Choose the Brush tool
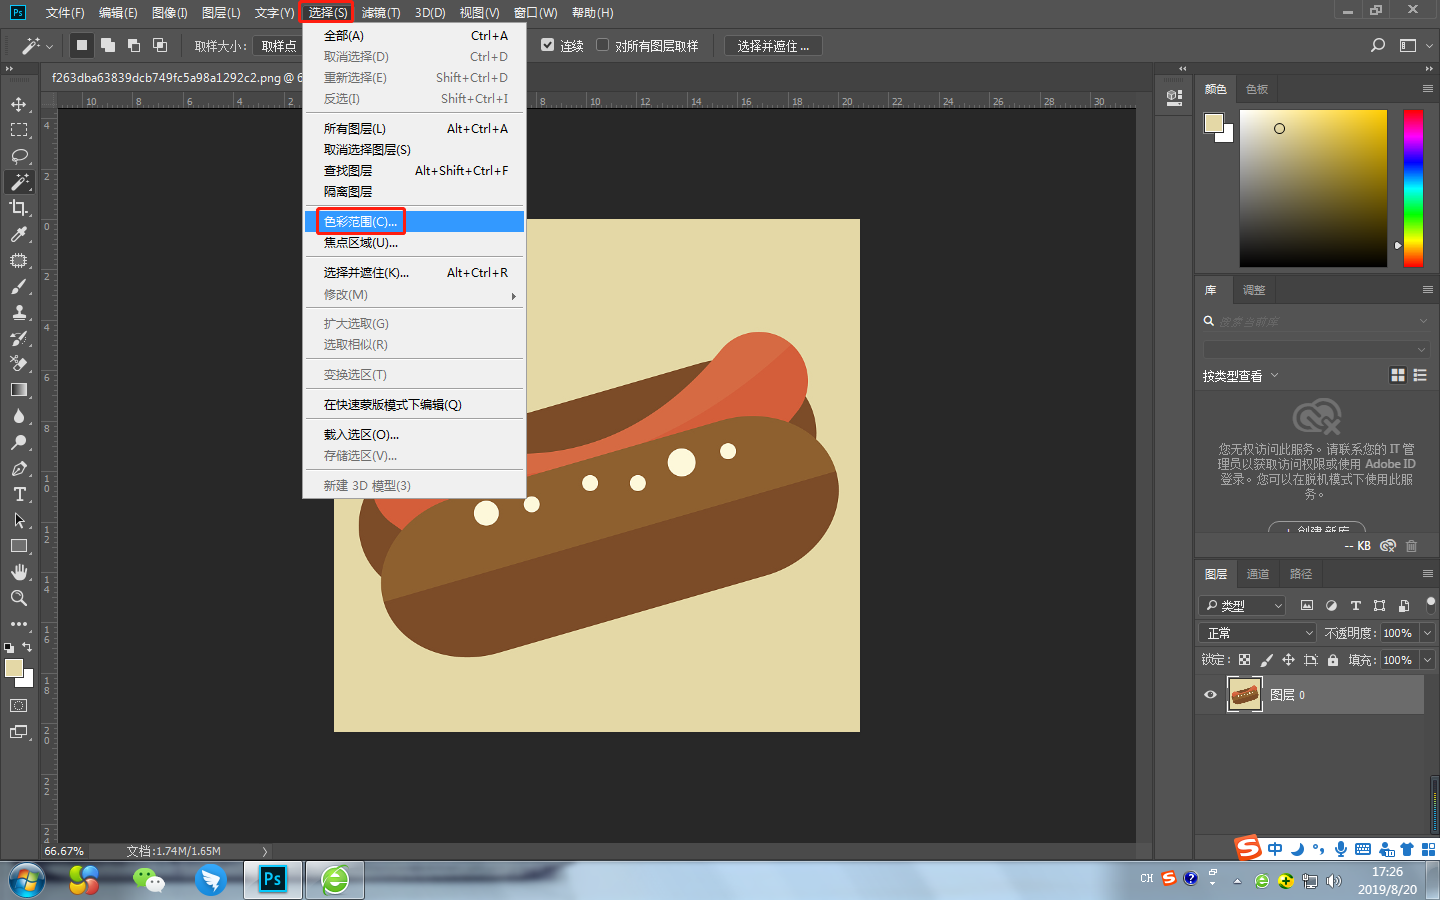Screen dimensions: 1440x900 [x=20, y=286]
